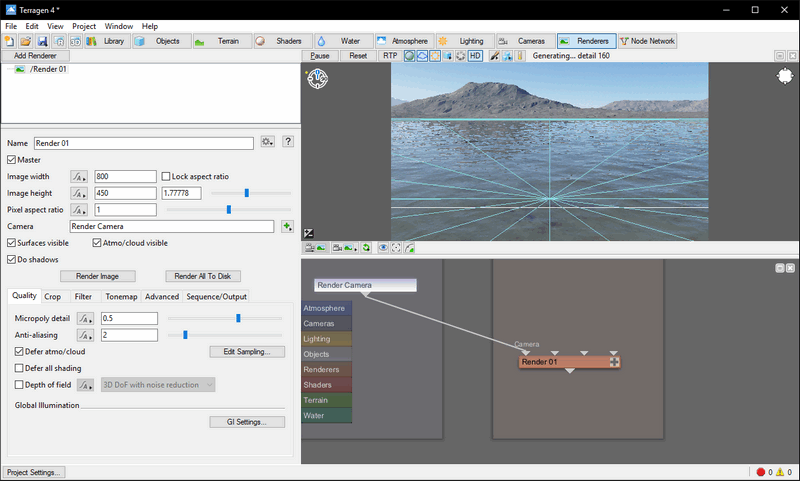Open the Project menu
This screenshot has width=800, height=481.
click(84, 27)
